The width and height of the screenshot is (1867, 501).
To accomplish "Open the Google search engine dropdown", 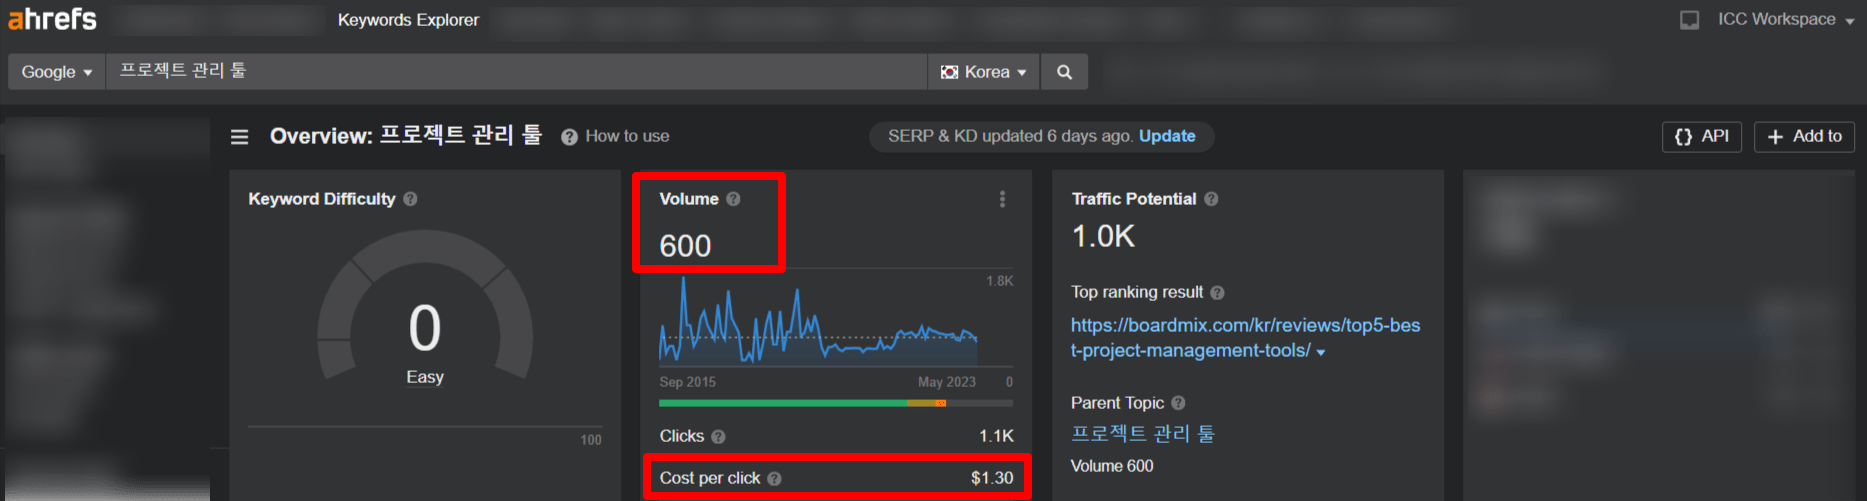I will click(57, 72).
